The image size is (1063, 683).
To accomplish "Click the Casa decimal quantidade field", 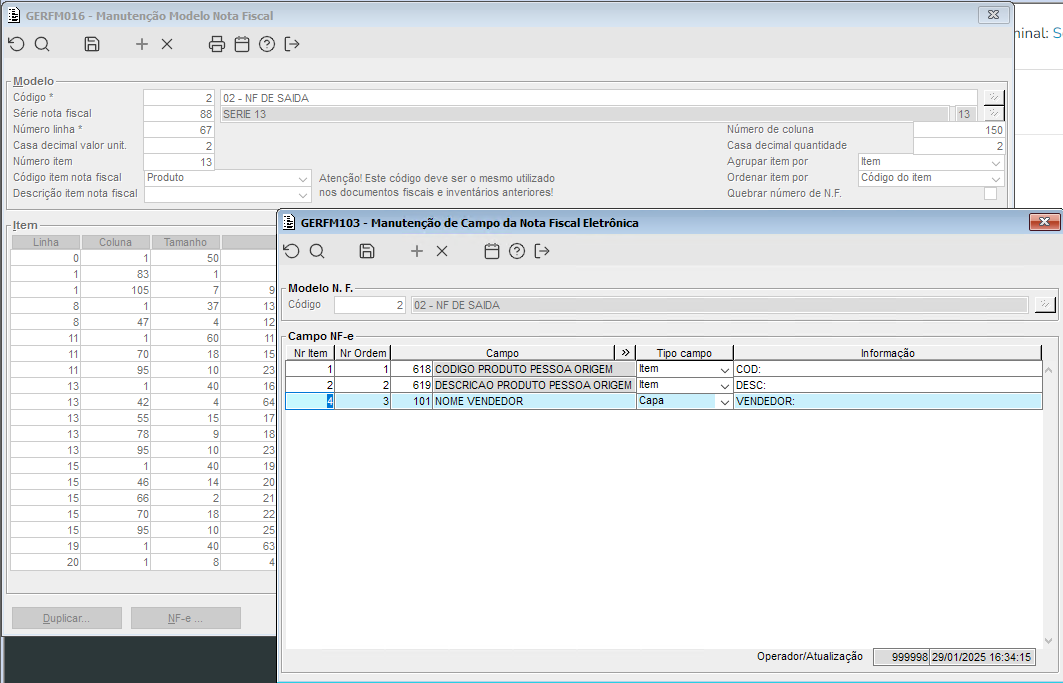I will 959,146.
